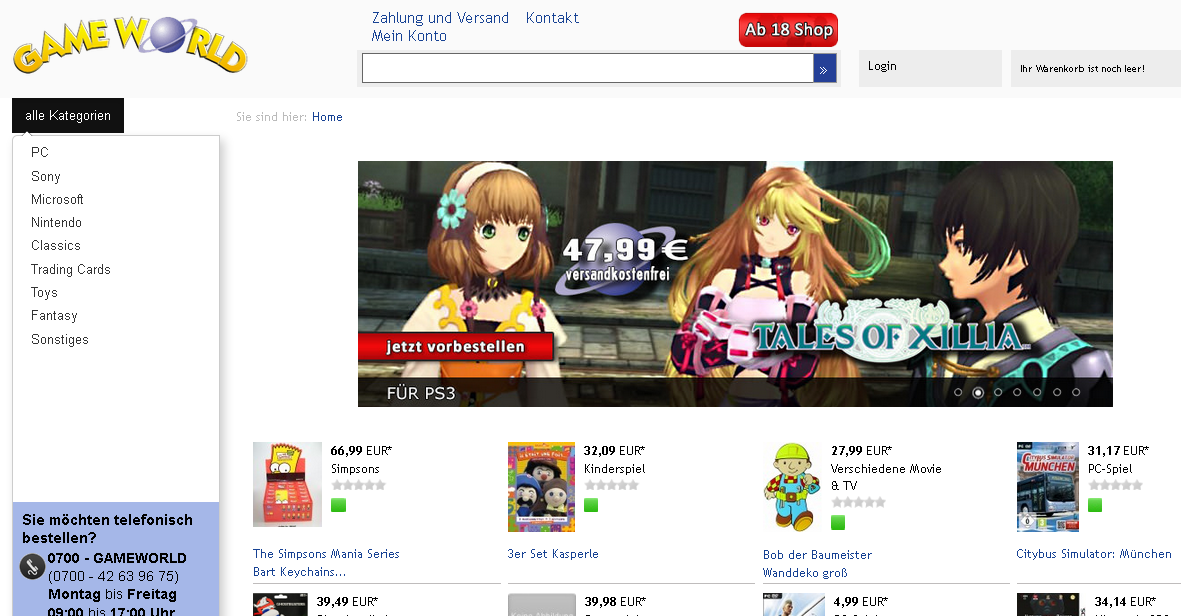Screen dimensions: 1181x616
Task: Select seventh banner slide dot
Action: point(1076,392)
